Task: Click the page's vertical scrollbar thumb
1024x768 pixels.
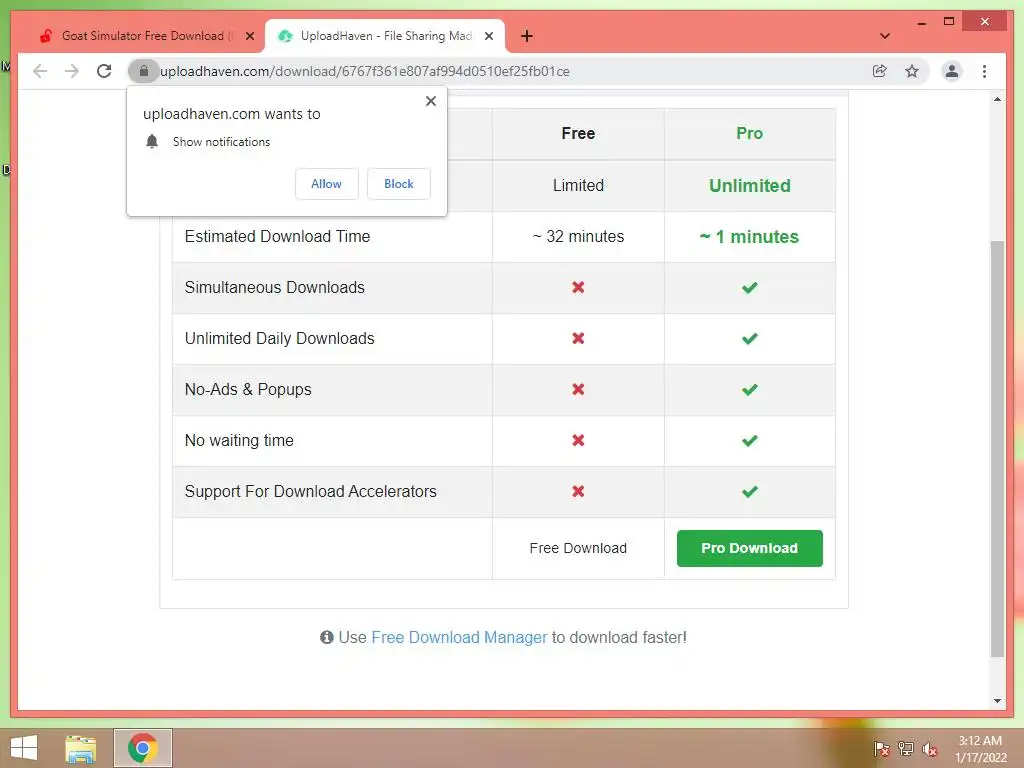Action: tap(997, 449)
